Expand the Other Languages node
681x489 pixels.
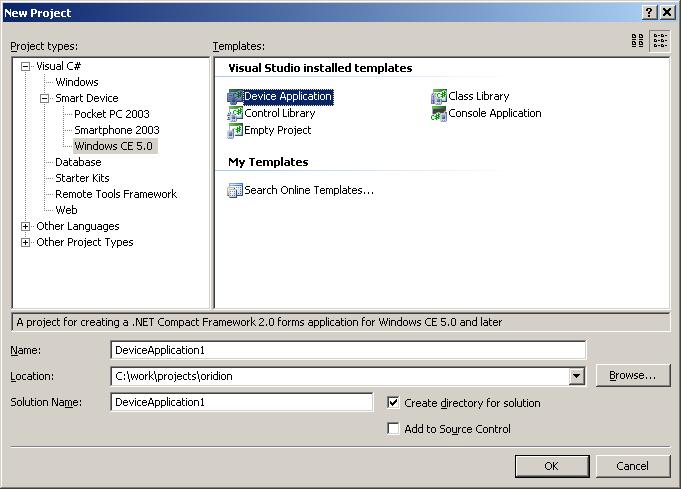(26, 226)
